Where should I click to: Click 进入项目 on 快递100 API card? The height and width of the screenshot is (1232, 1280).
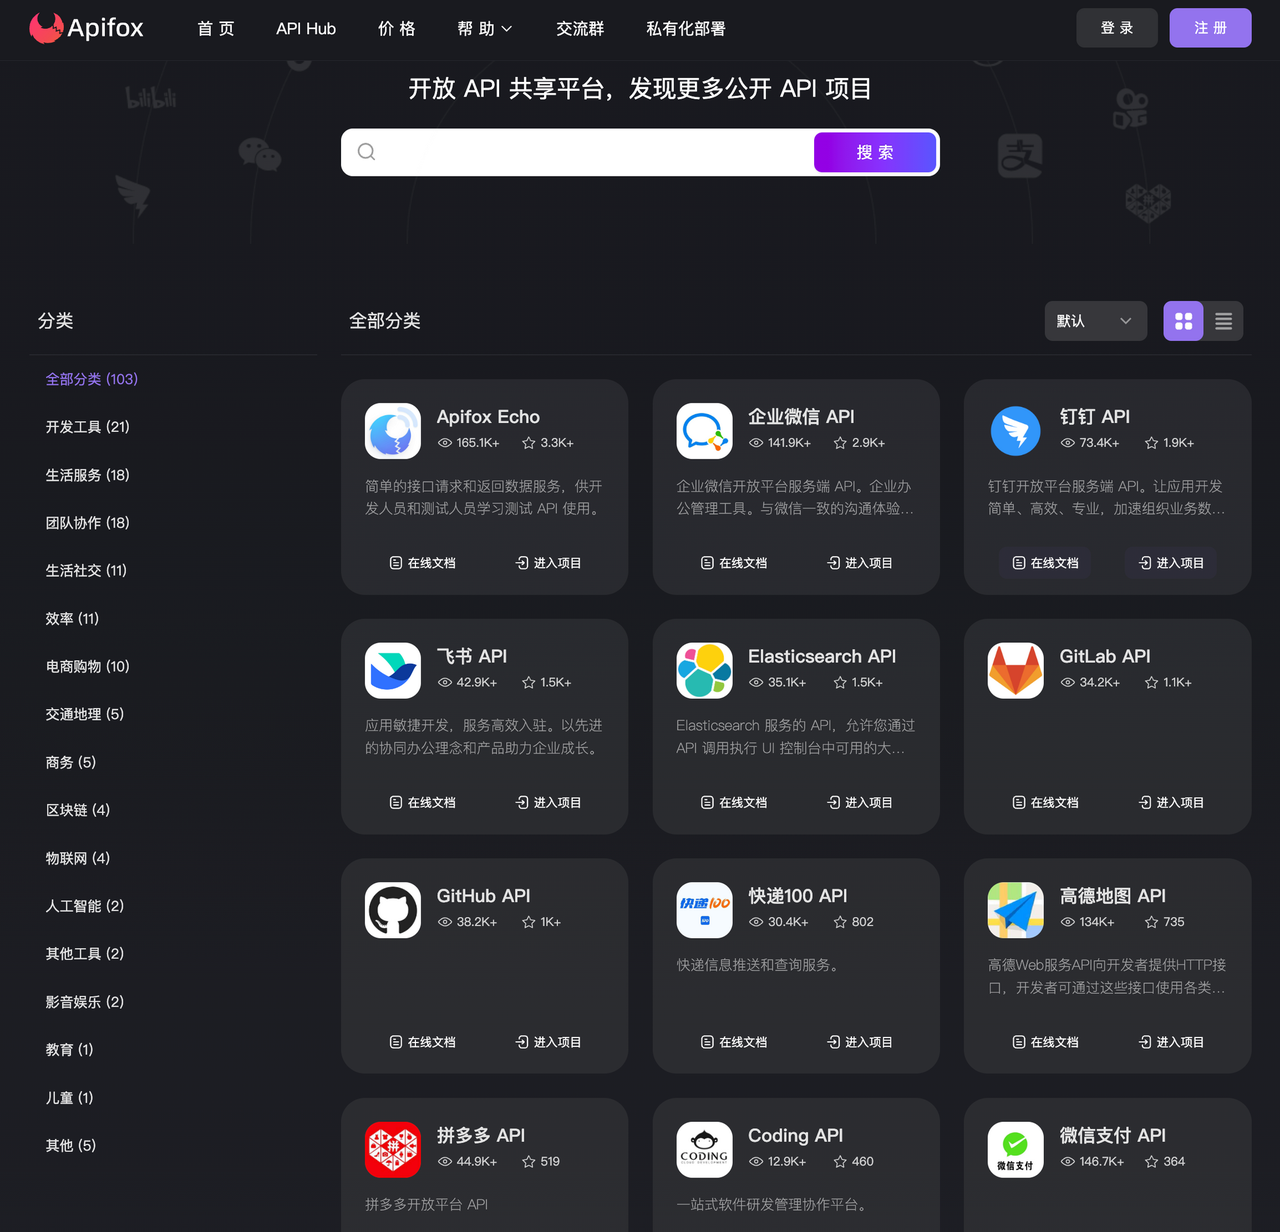pyautogui.click(x=860, y=1041)
